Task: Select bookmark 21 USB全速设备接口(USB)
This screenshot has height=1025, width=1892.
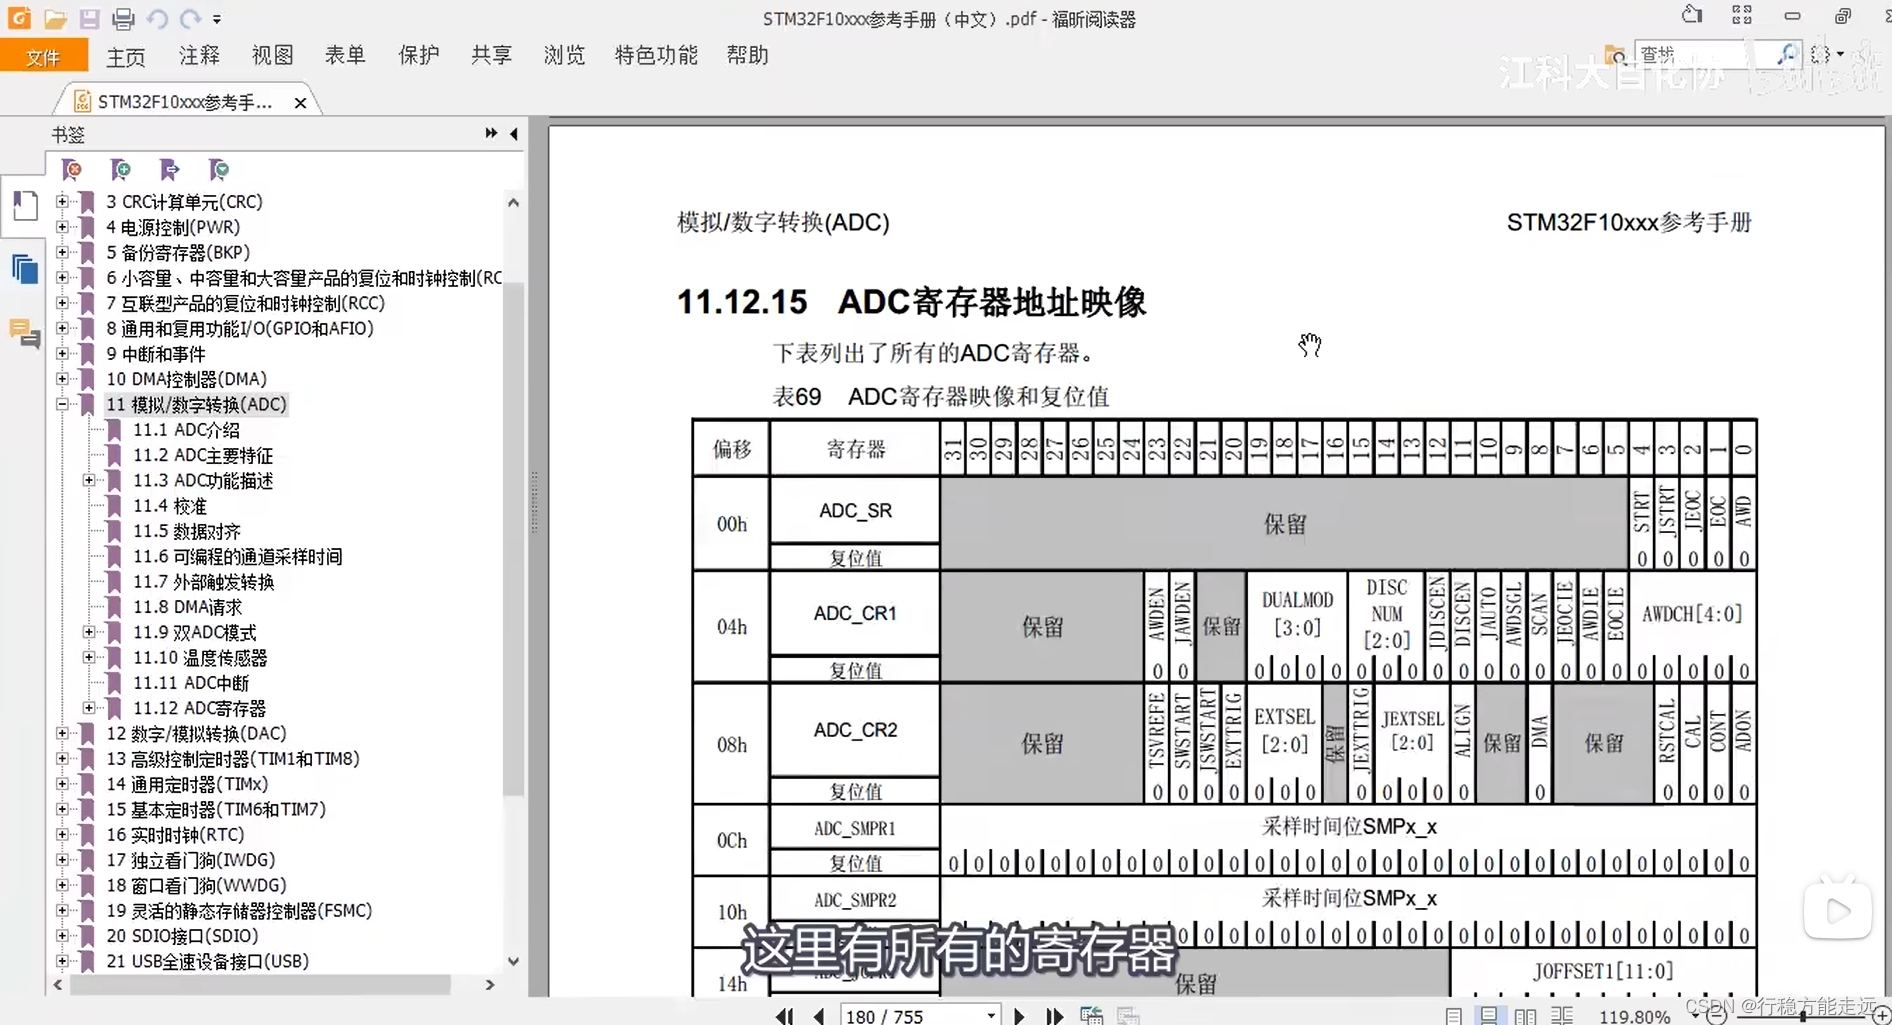Action: pyautogui.click(x=207, y=961)
